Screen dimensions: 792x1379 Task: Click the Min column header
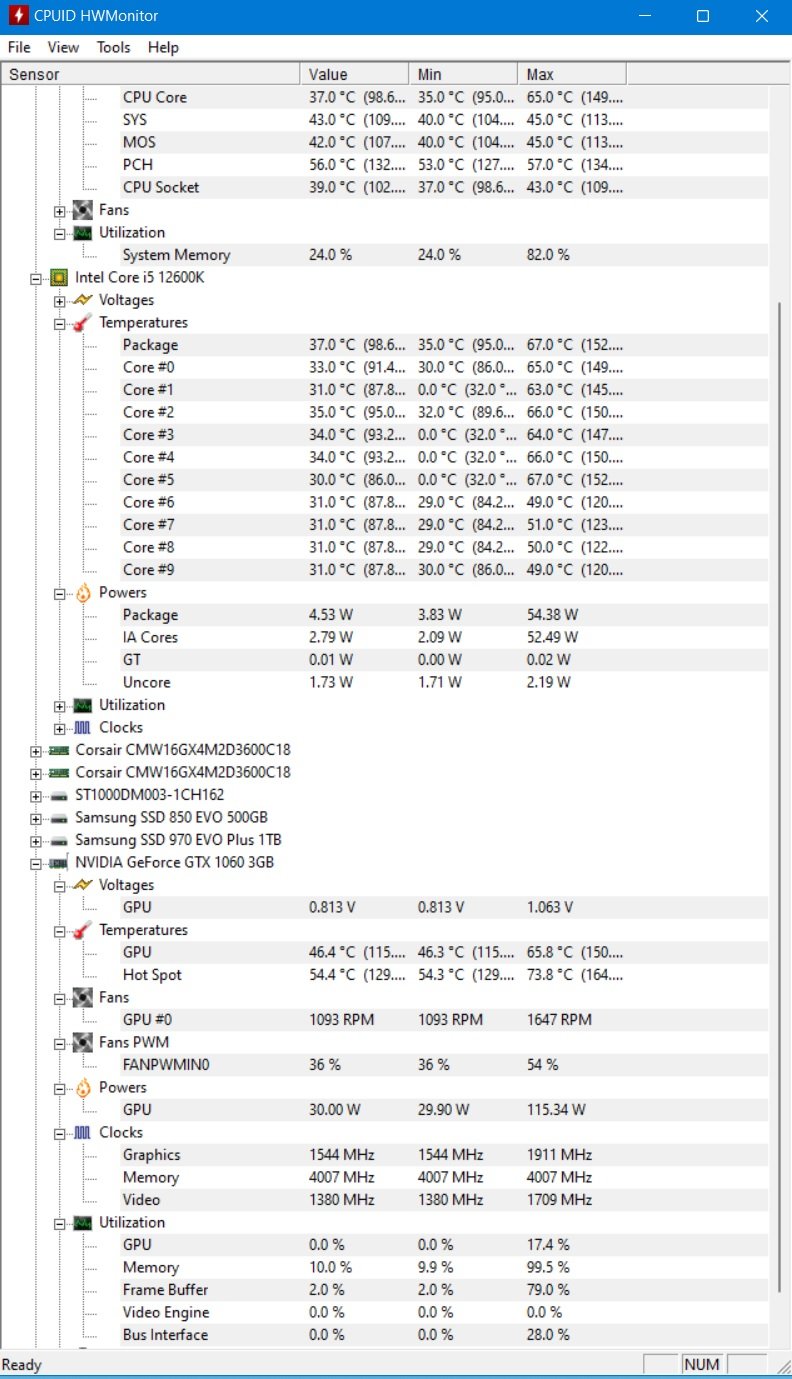(463, 74)
